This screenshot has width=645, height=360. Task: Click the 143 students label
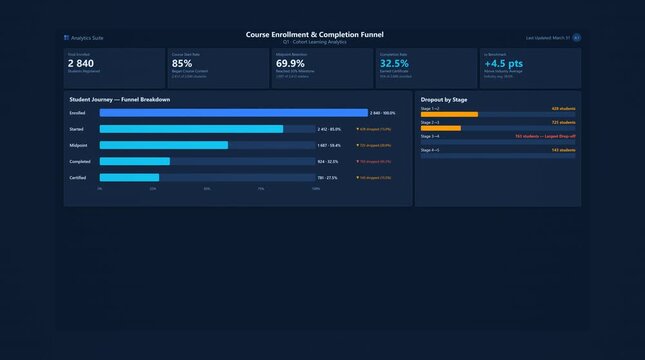[x=564, y=150]
